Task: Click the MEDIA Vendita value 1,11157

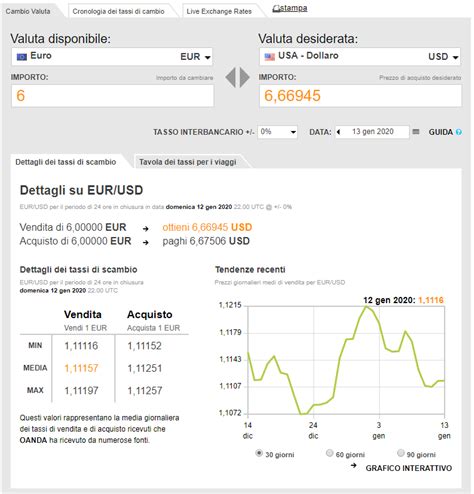Action: [81, 368]
